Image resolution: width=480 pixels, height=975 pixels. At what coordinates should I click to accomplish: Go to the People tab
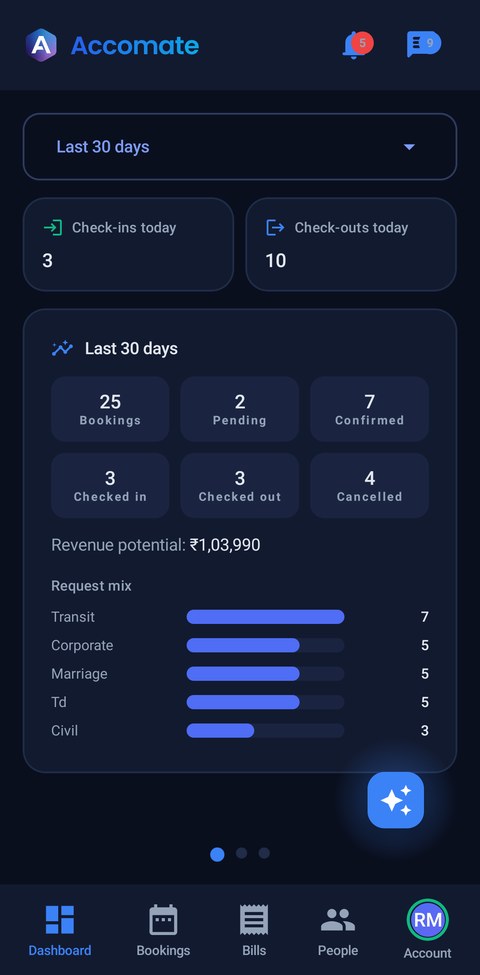coord(338,930)
